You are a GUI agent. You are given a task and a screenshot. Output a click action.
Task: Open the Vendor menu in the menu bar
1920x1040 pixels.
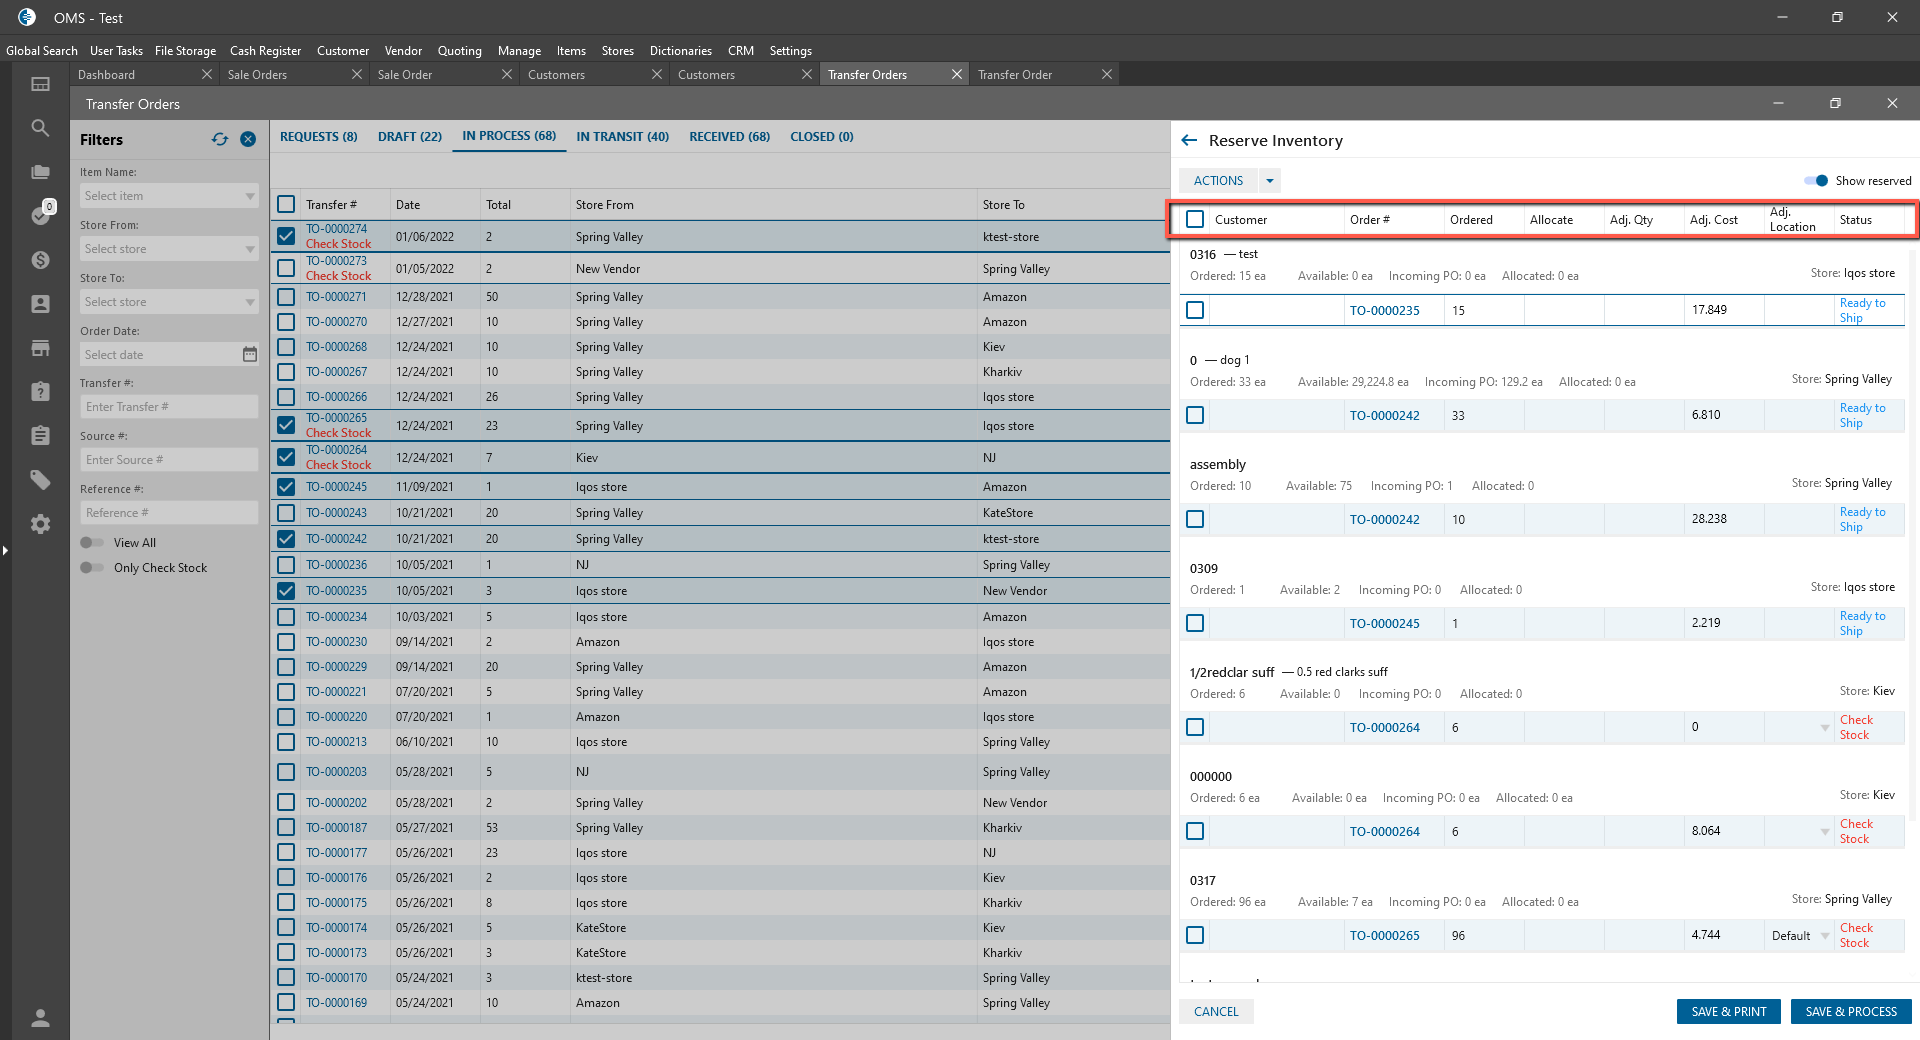click(x=403, y=51)
